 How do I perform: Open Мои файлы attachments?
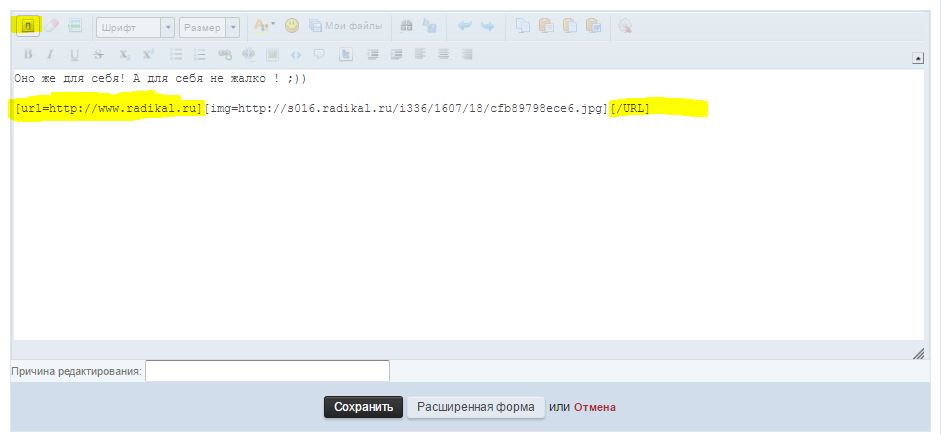(345, 27)
